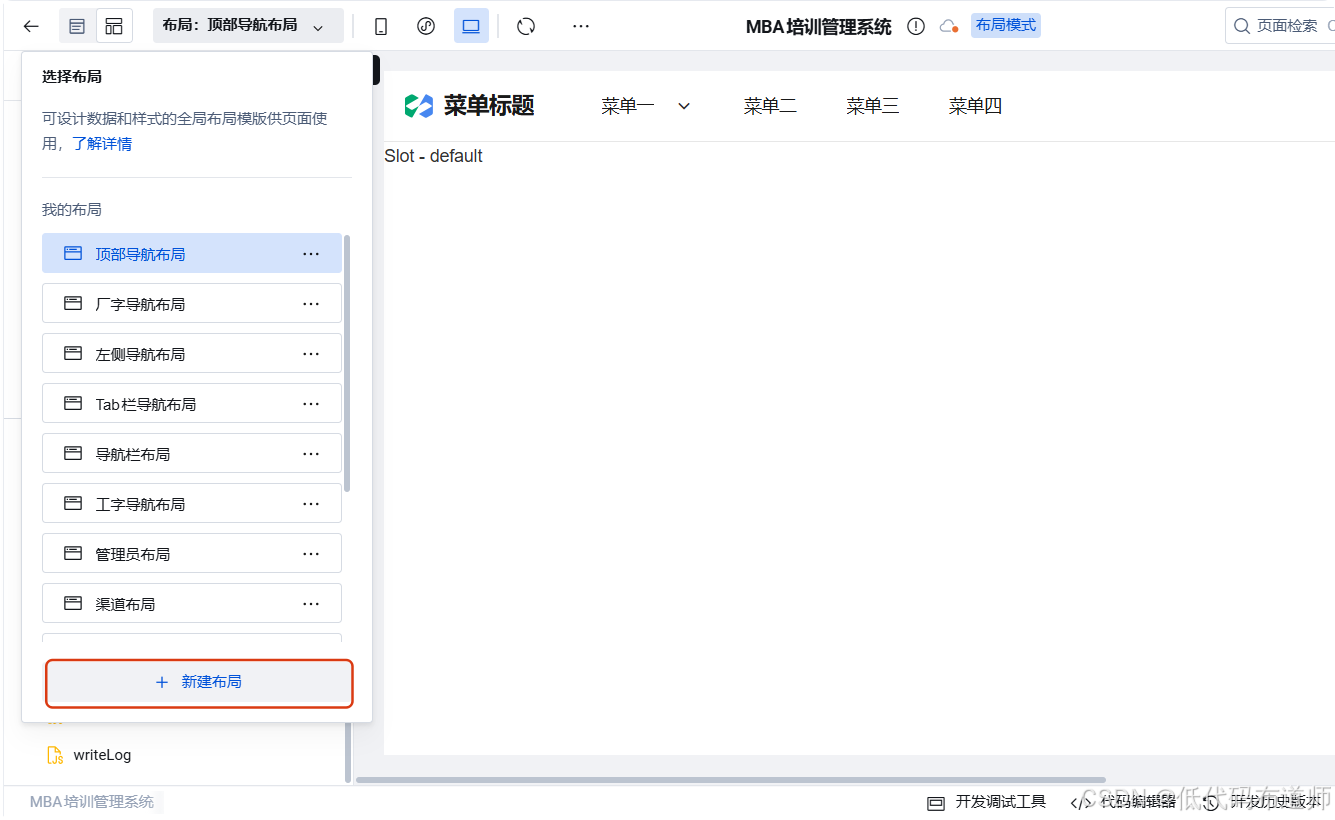Focus the 页面检索 search field
Screen dimensions: 1335x820
pos(1280,26)
